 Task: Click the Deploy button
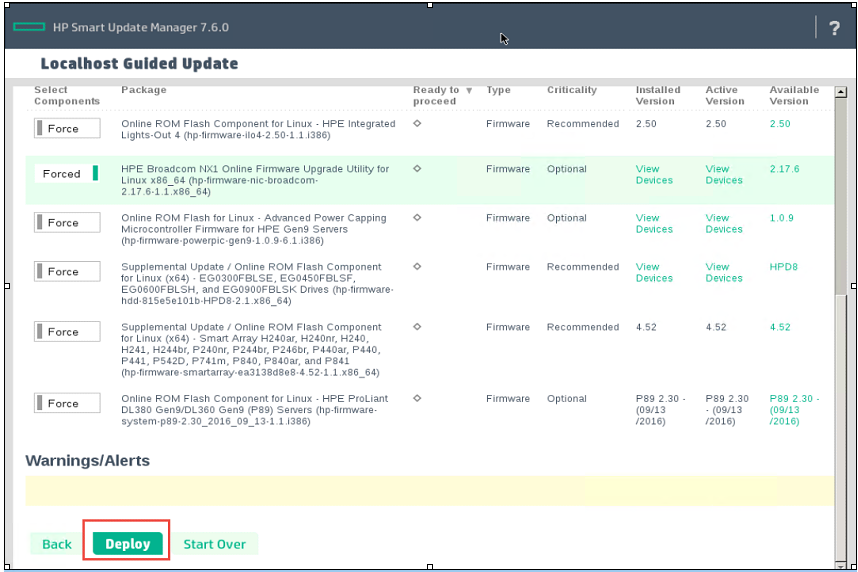pos(127,544)
